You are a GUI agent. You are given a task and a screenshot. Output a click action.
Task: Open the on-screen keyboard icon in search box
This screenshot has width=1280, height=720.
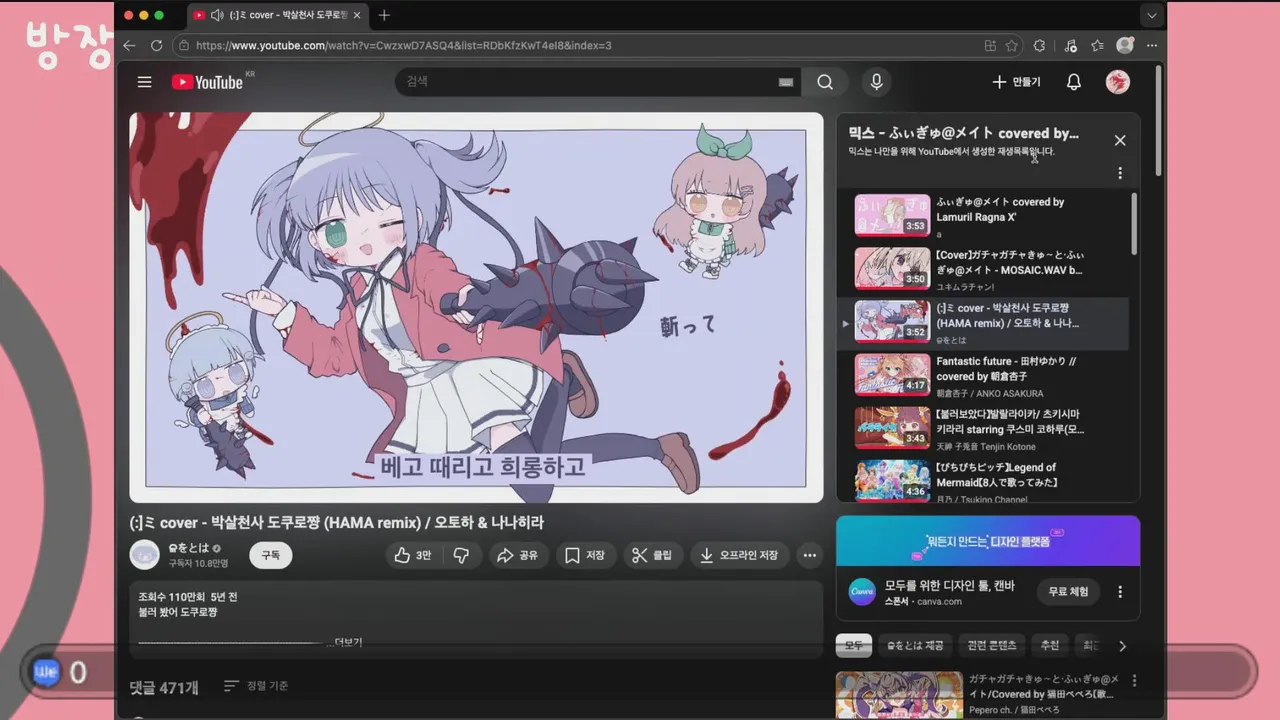point(786,82)
